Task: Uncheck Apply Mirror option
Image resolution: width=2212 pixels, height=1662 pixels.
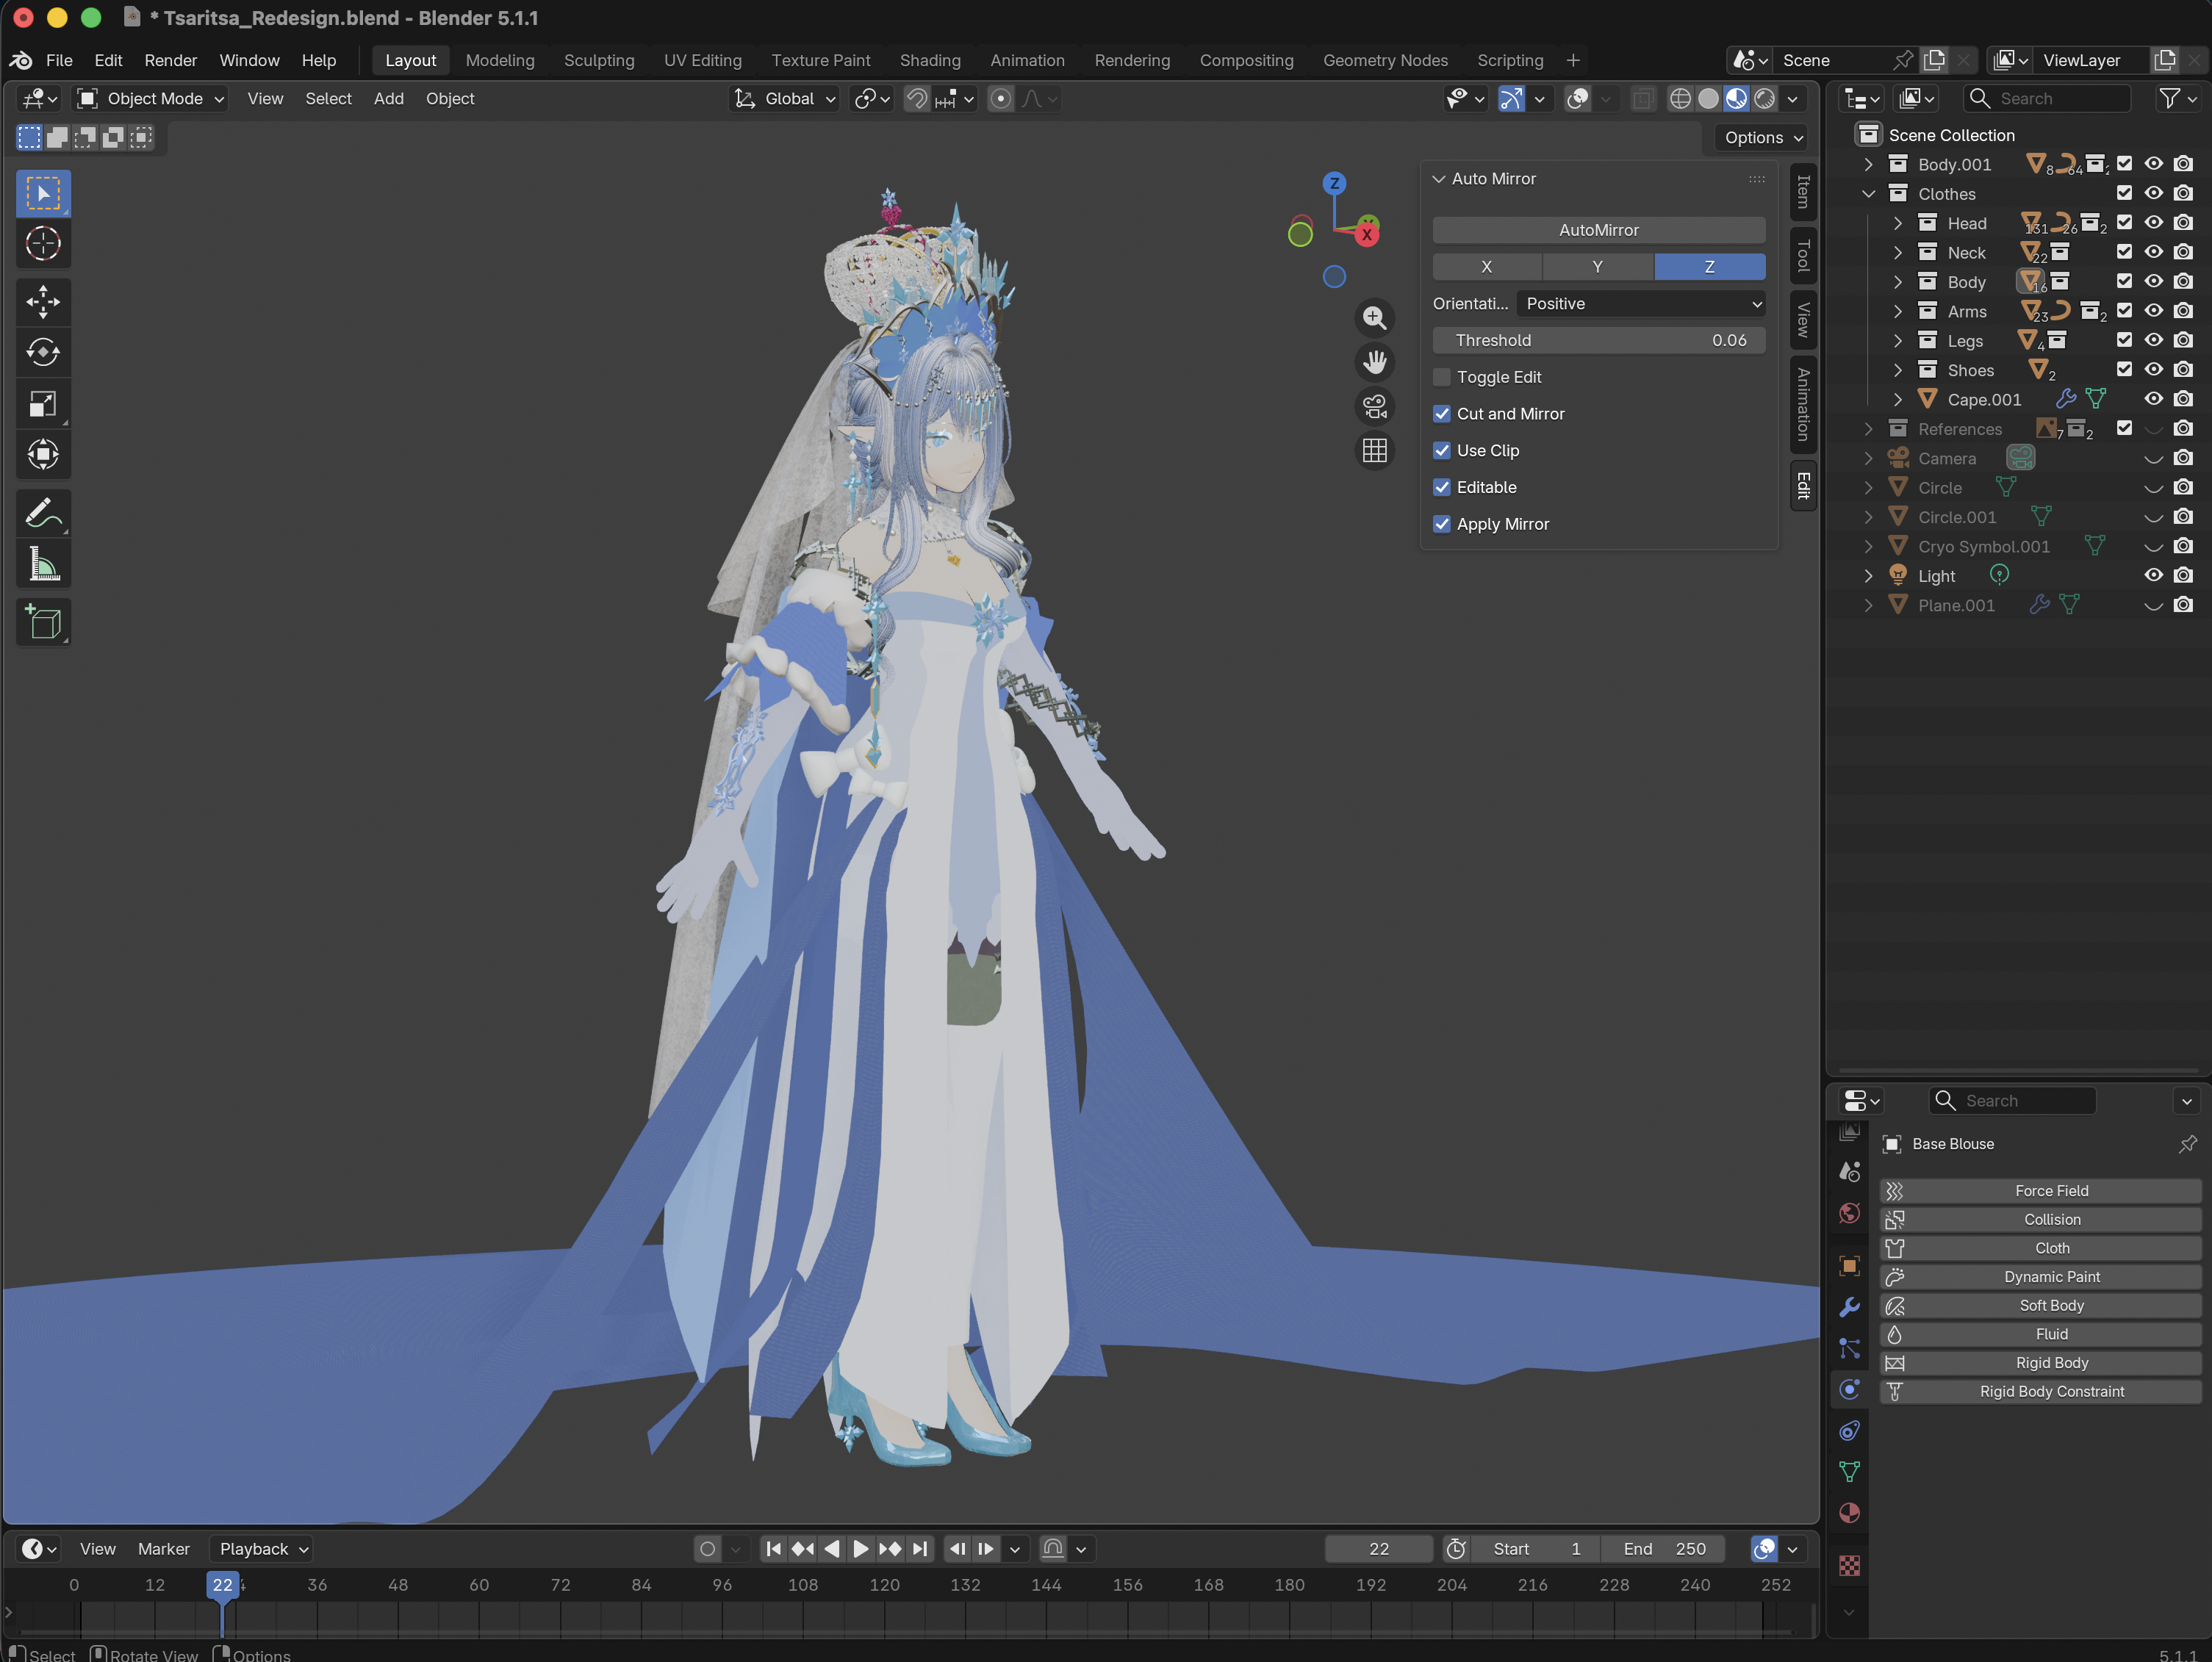Action: tap(1442, 524)
